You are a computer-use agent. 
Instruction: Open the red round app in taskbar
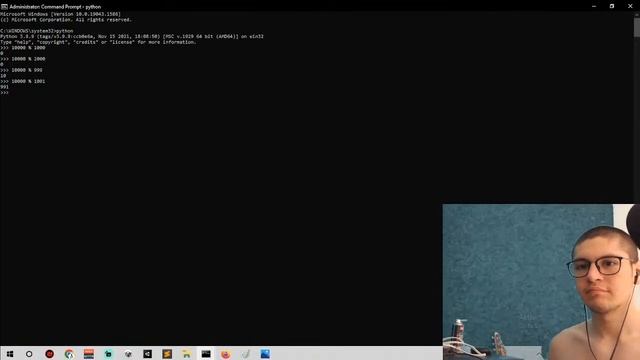(49, 354)
